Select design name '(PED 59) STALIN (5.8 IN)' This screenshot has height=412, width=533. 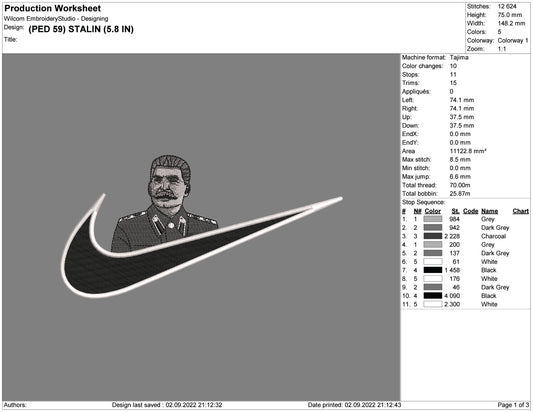click(81, 29)
